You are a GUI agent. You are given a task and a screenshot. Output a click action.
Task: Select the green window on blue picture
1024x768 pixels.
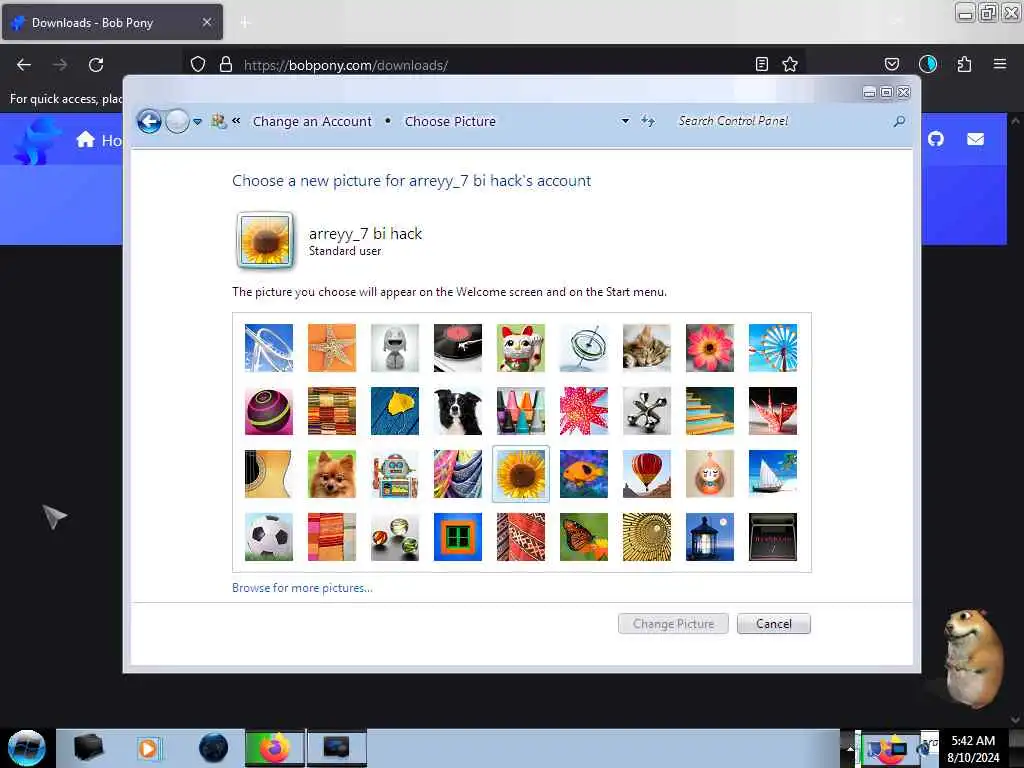(x=458, y=537)
